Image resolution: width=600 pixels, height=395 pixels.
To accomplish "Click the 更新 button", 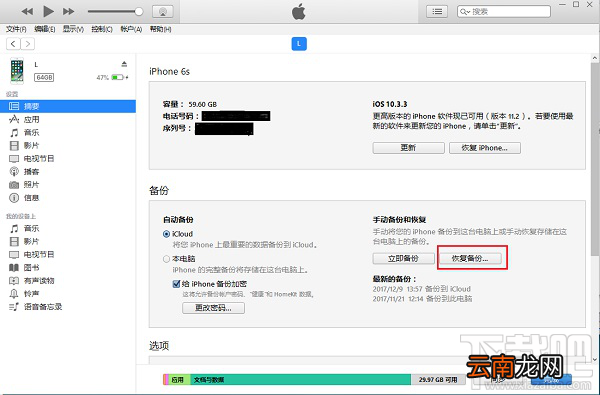I will coord(408,148).
